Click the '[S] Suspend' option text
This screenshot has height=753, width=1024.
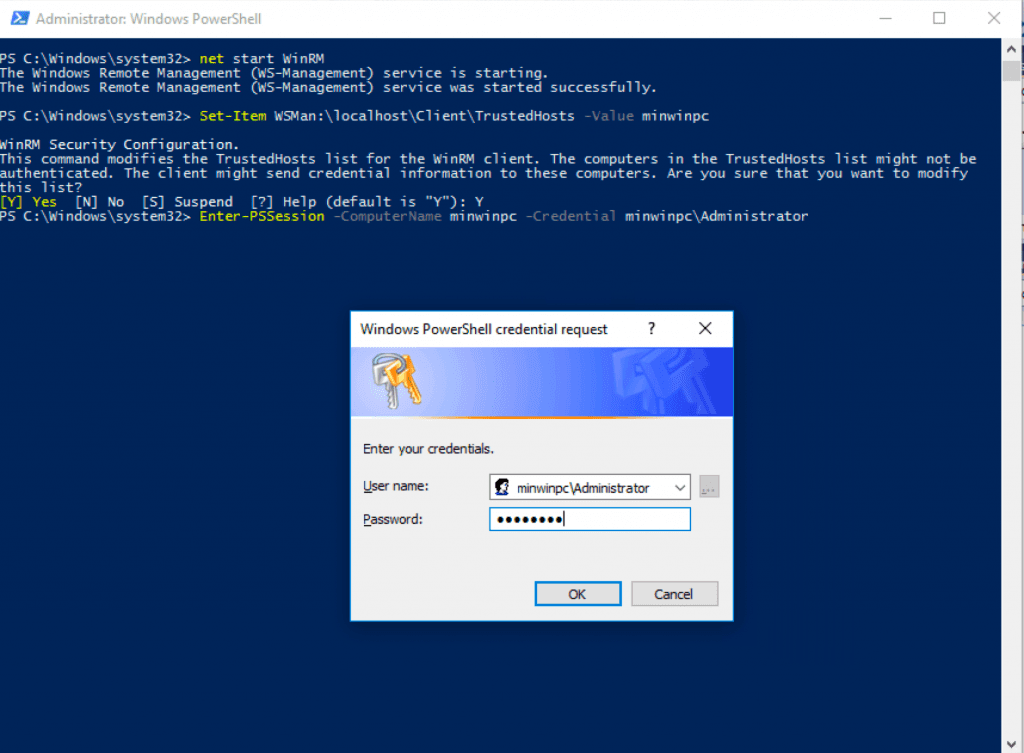pos(187,202)
